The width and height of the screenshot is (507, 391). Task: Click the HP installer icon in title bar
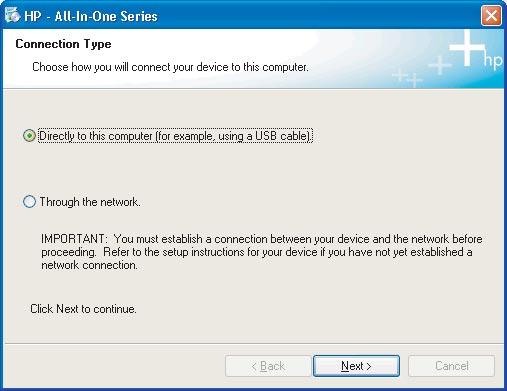point(12,15)
